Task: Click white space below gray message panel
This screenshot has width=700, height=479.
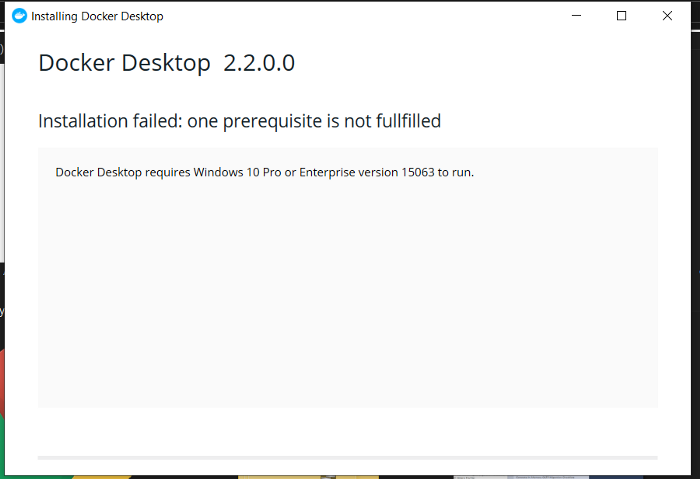Action: [x=347, y=430]
